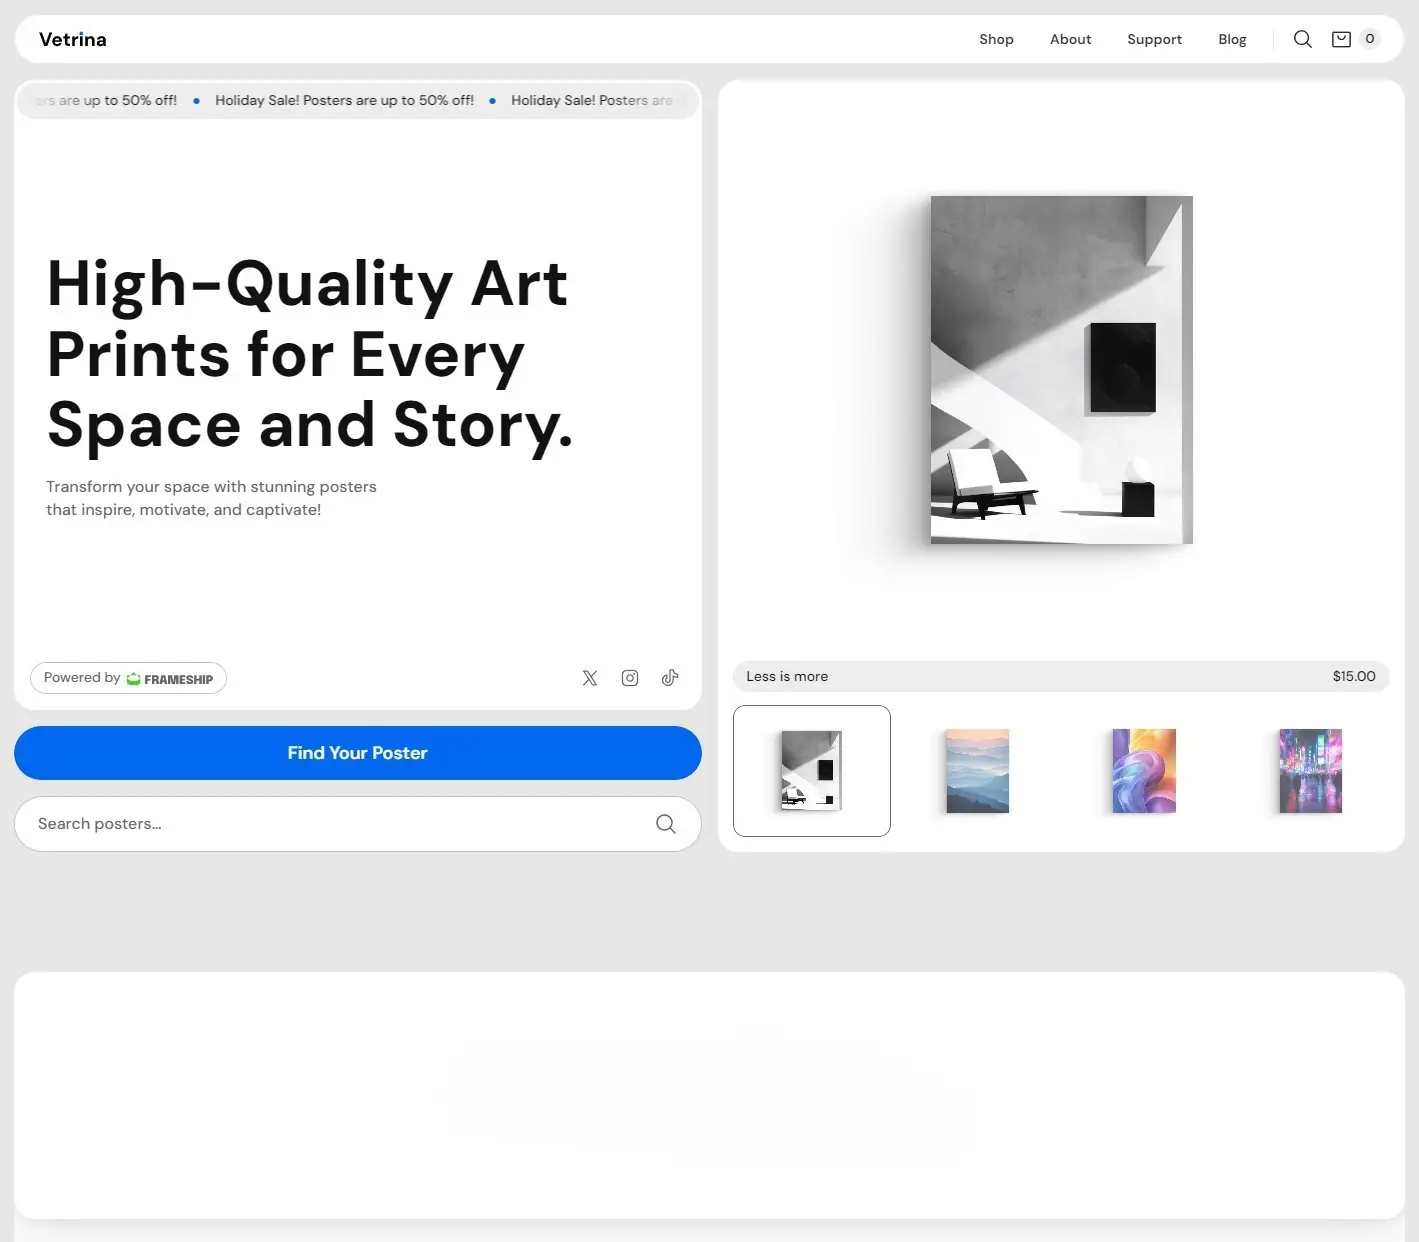Open the Blog page
Screen dimensions: 1419x1242
[x=1232, y=39]
